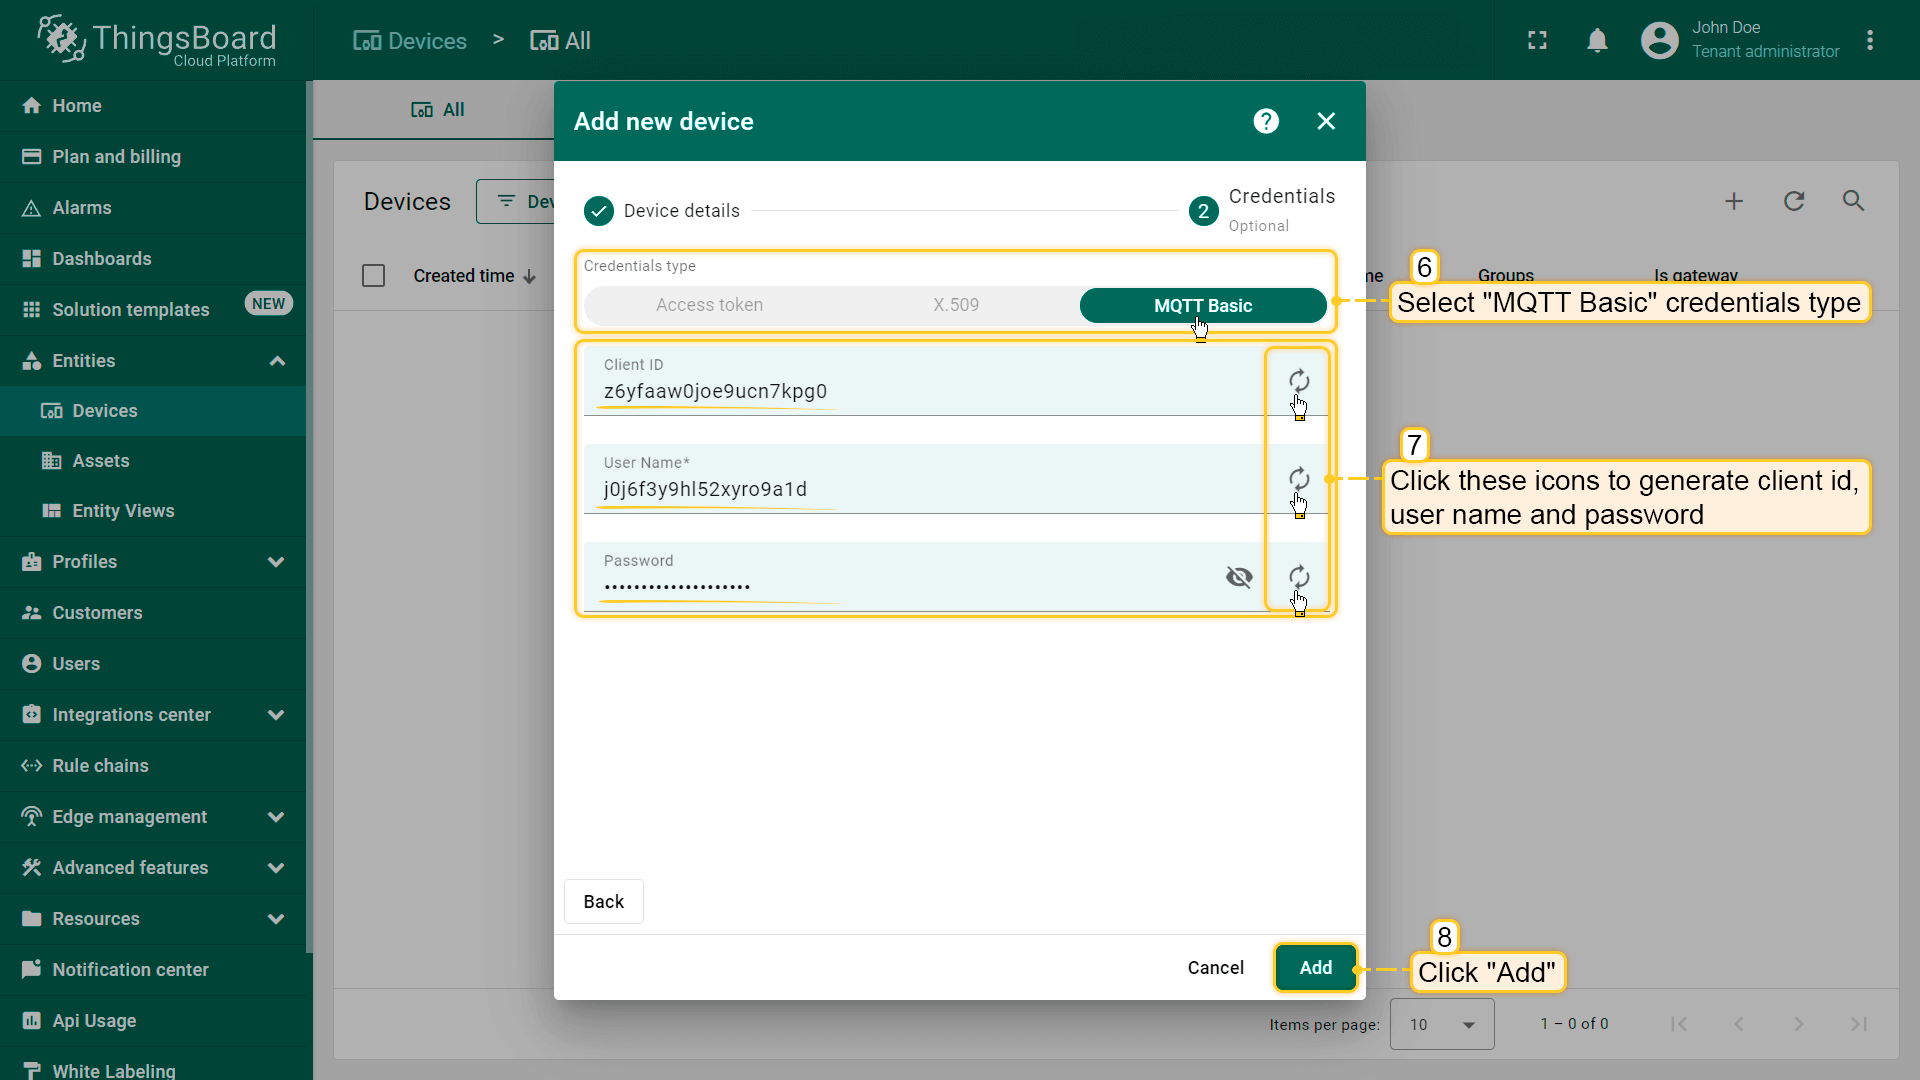Open the notifications bell
The height and width of the screenshot is (1080, 1920).
tap(1597, 41)
